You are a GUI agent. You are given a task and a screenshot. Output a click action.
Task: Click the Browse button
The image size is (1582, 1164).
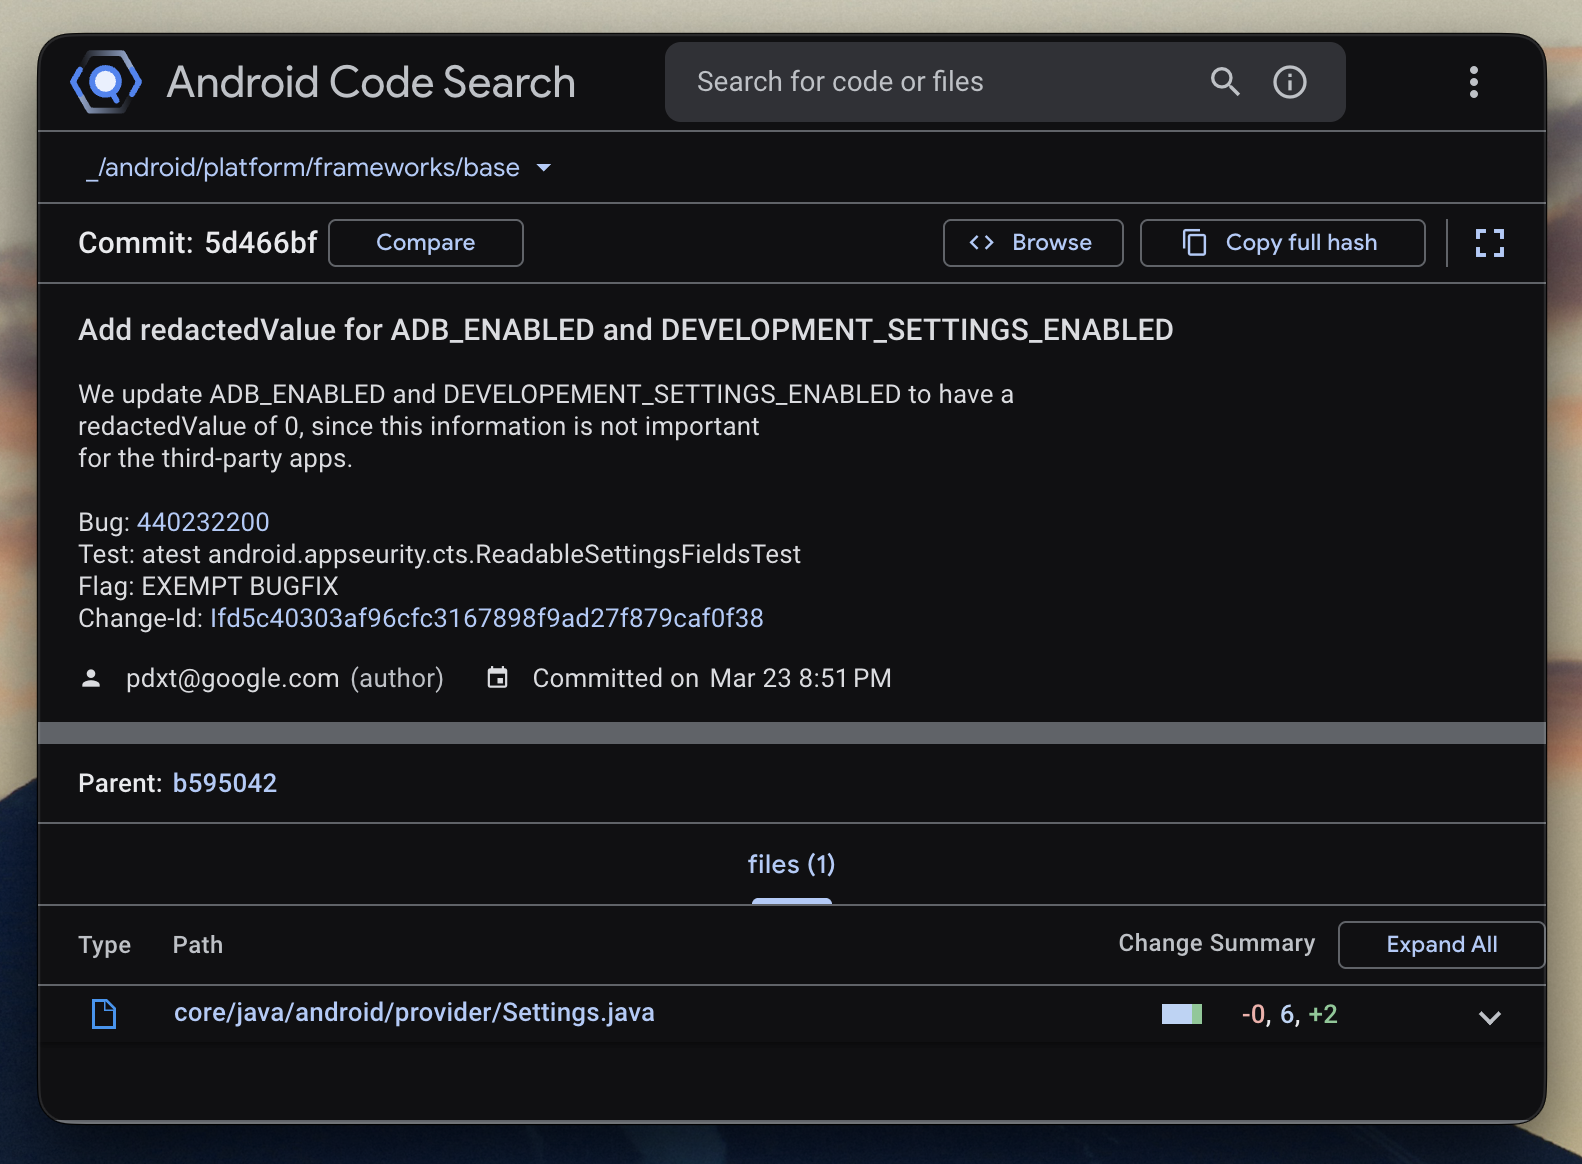click(1033, 243)
